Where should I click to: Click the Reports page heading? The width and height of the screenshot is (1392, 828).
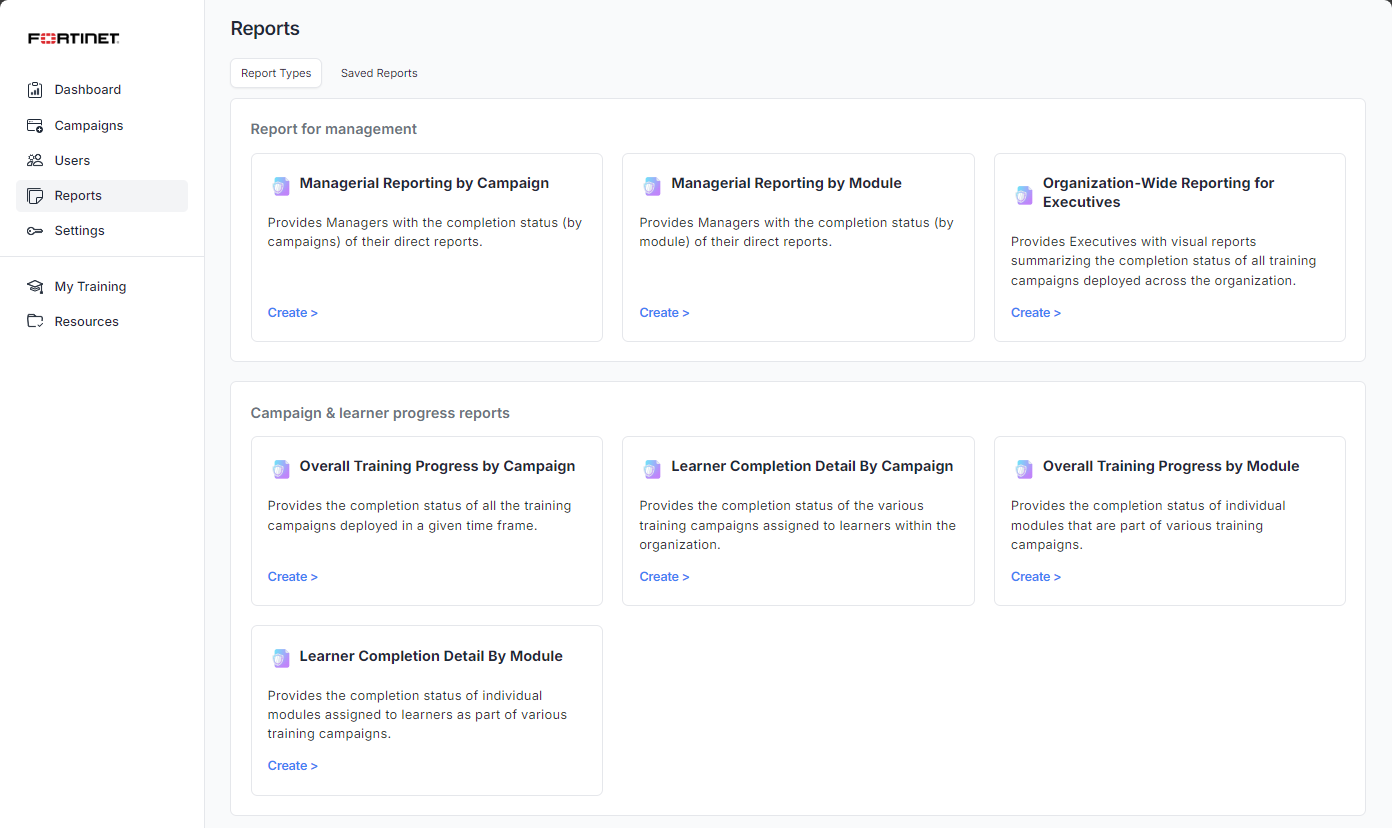[x=265, y=29]
